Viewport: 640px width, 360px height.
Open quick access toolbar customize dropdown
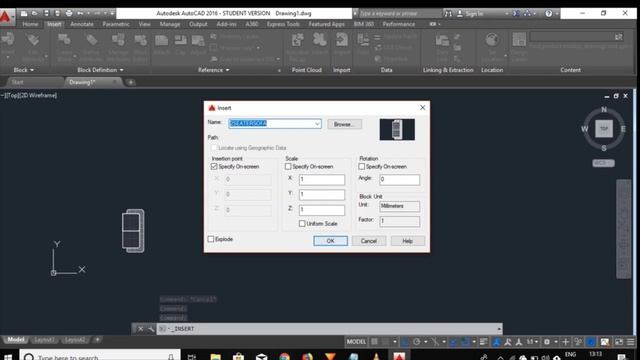pos(112,13)
